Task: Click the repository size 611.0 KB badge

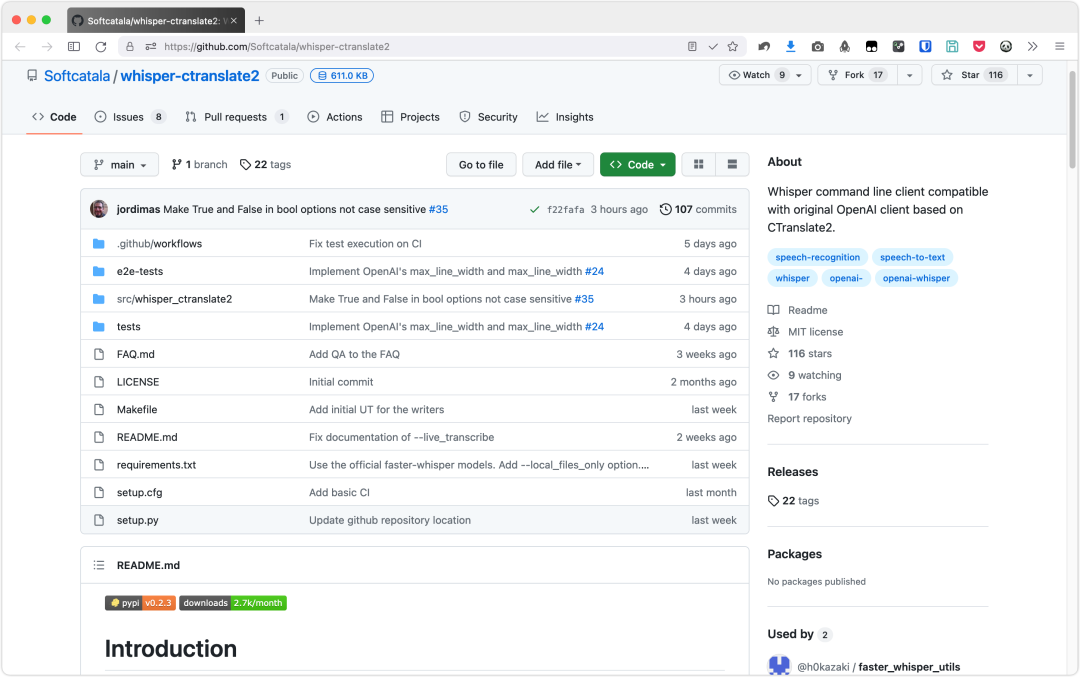Action: pos(342,76)
